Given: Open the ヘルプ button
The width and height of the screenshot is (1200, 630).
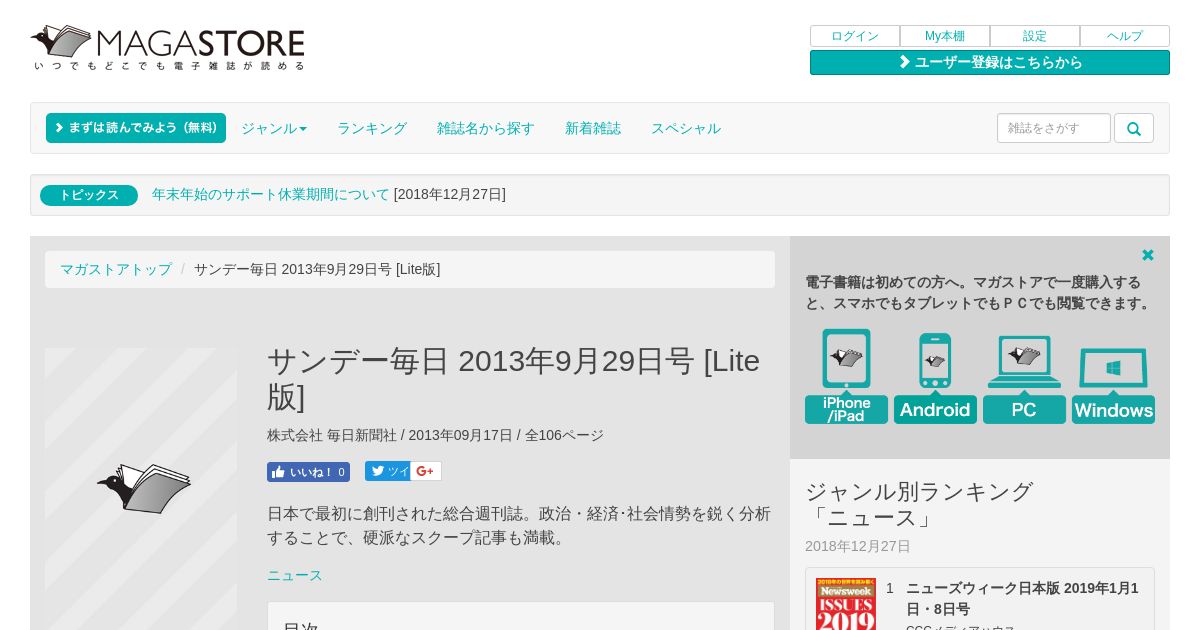Looking at the screenshot, I should click(1125, 36).
